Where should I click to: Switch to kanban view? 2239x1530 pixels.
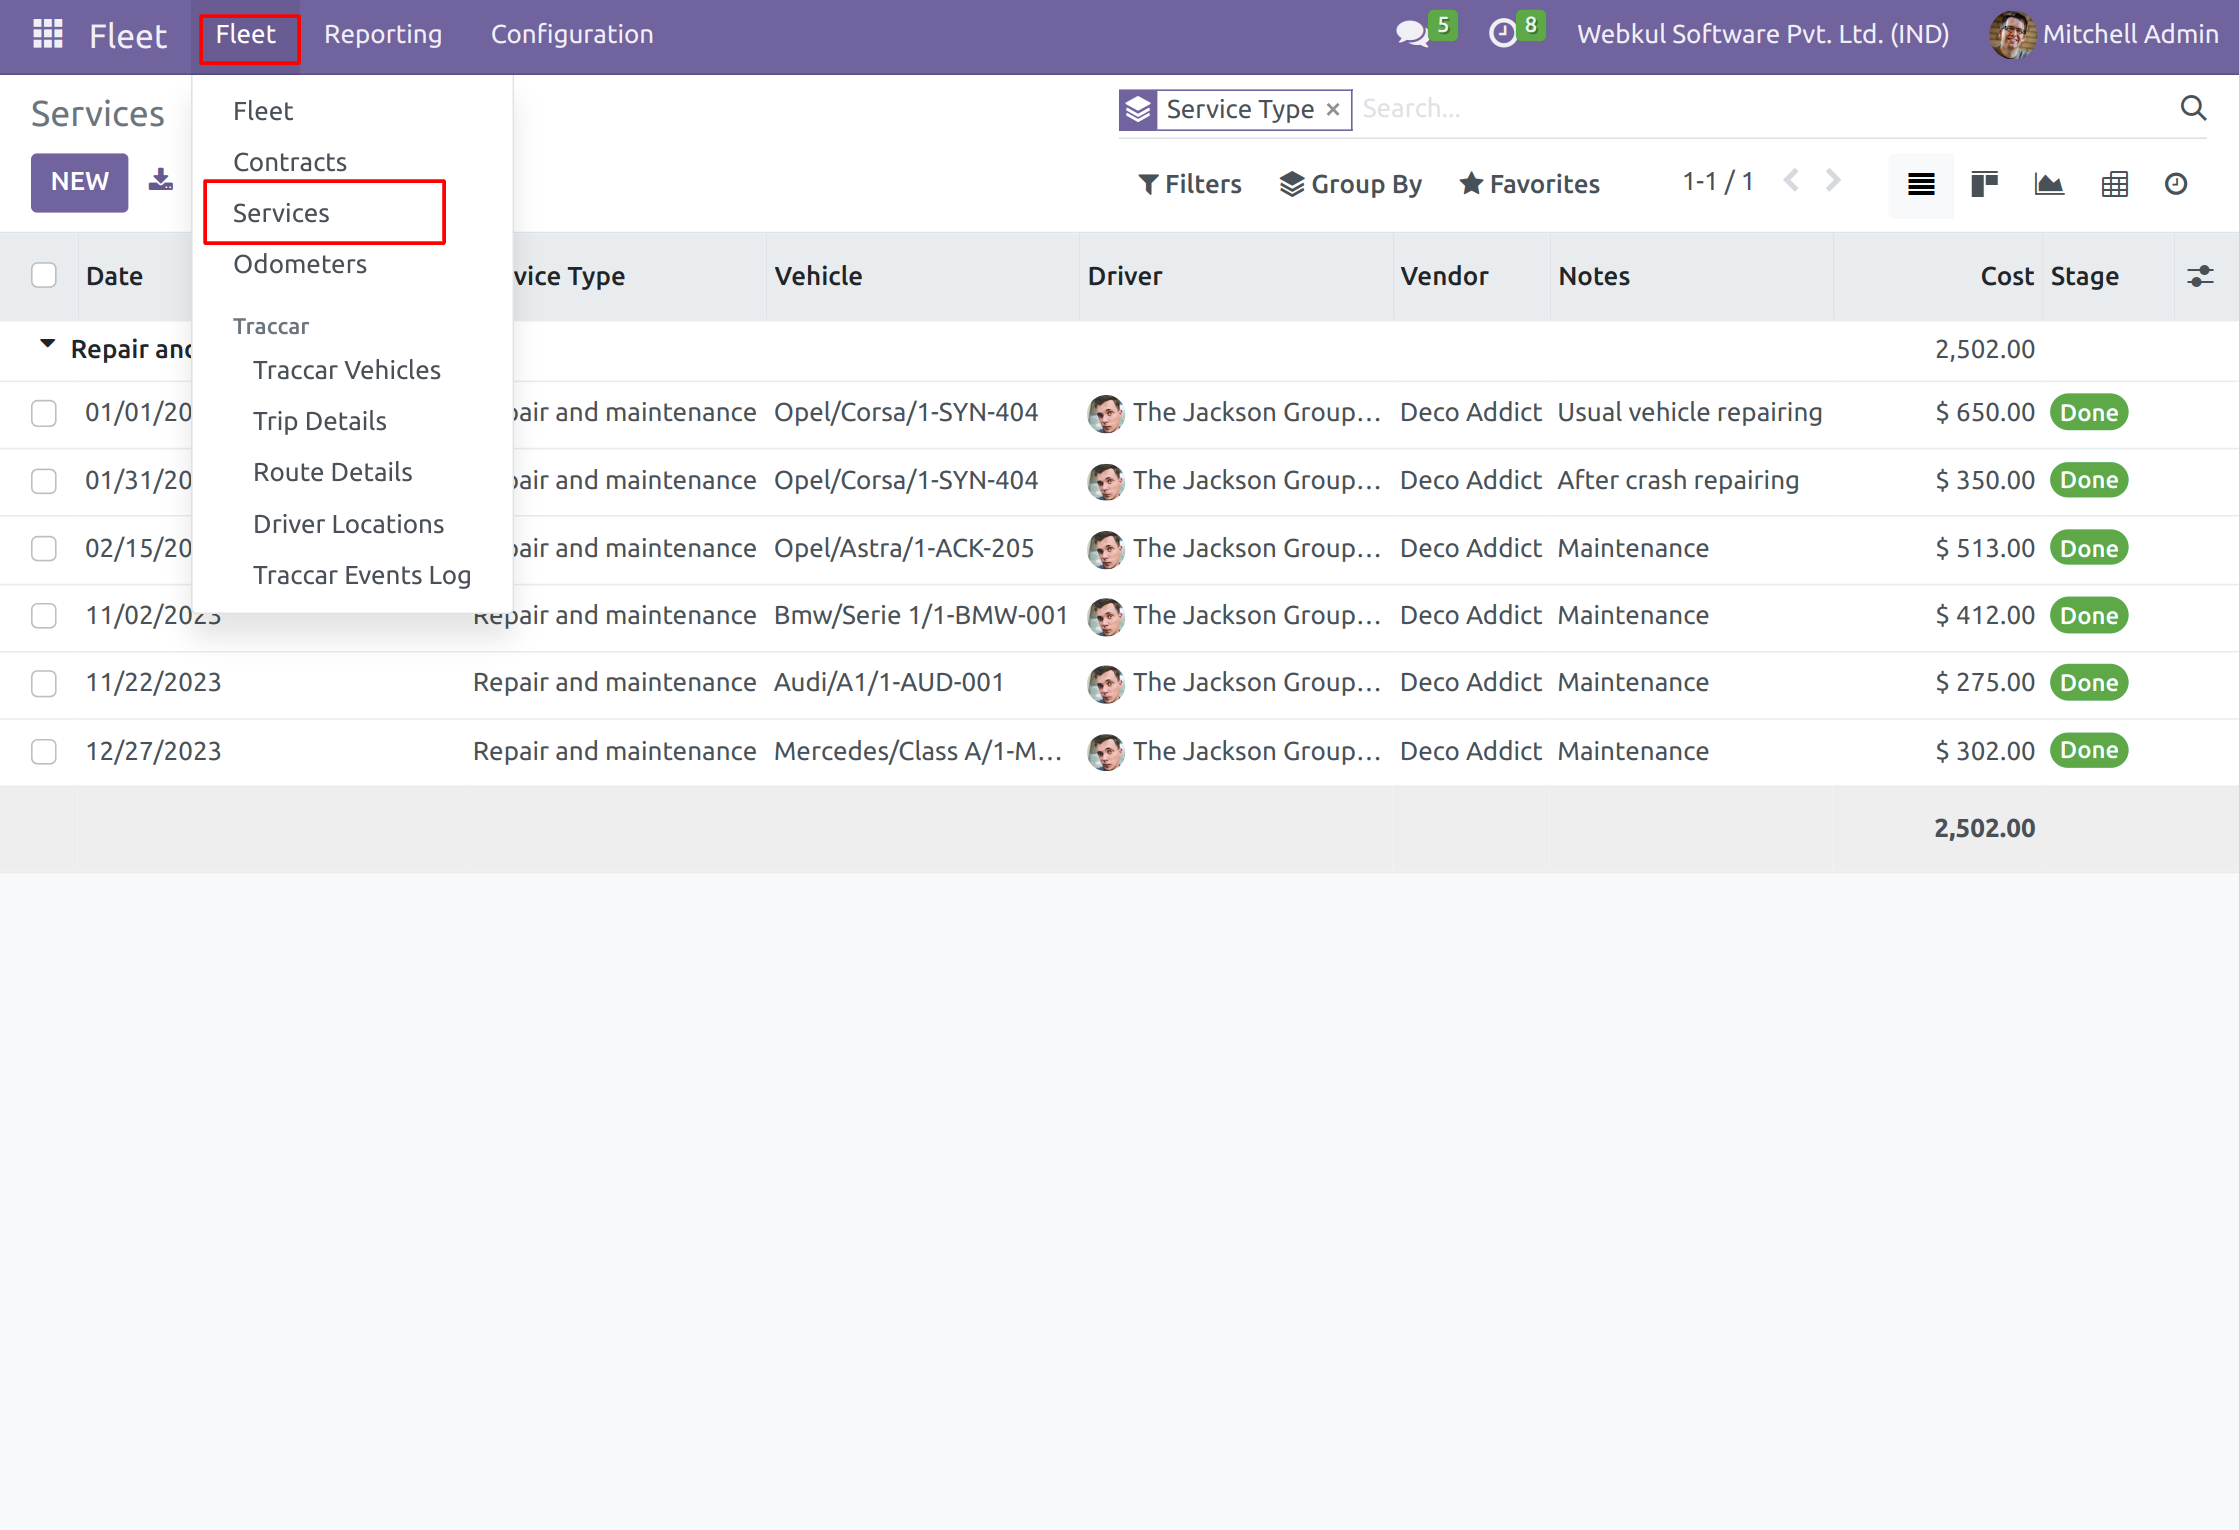pyautogui.click(x=1984, y=184)
